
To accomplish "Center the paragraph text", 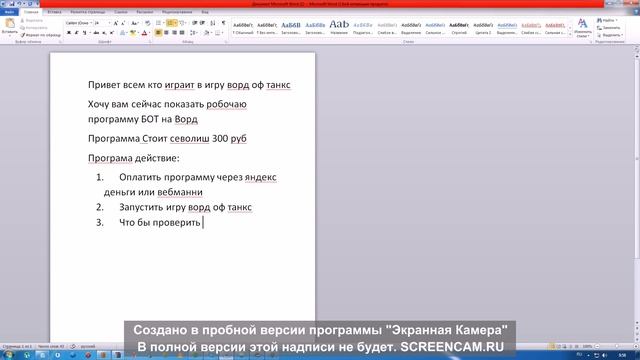I will 166,33.
